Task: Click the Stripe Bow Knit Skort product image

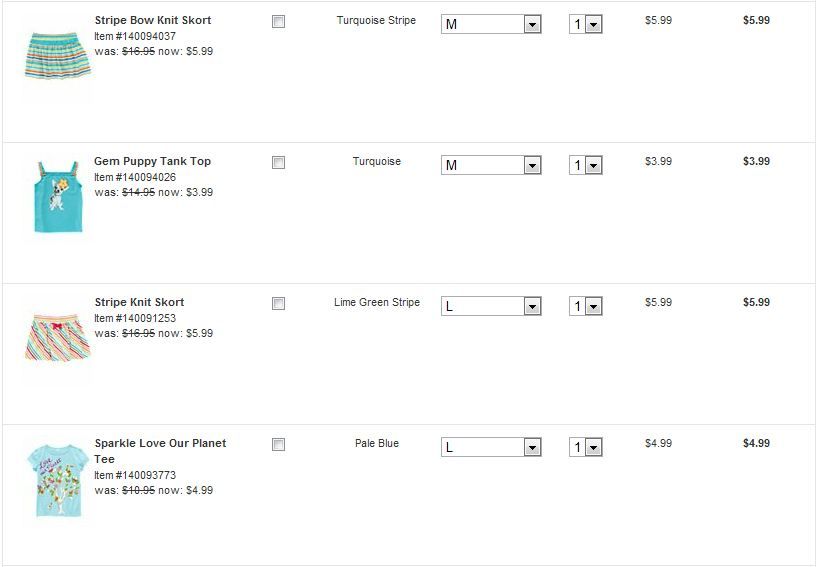Action: (x=57, y=56)
